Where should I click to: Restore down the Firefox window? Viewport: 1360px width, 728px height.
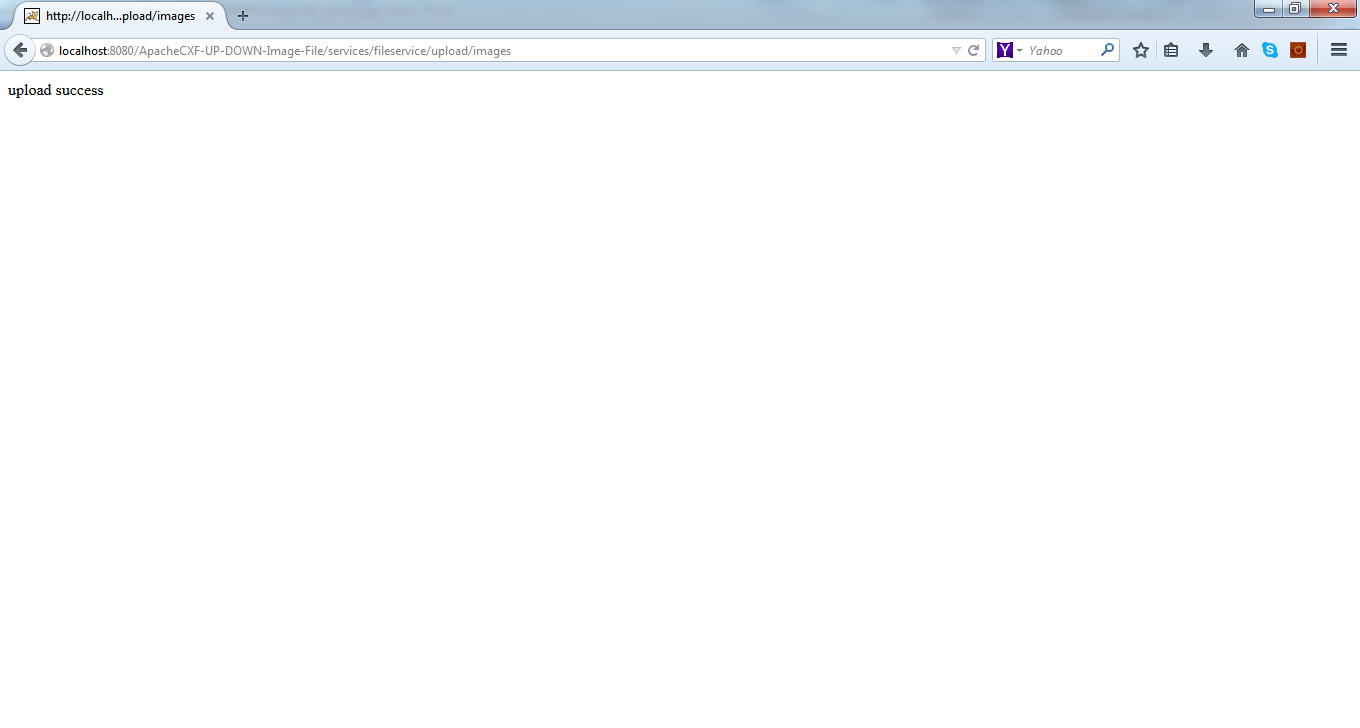[x=1295, y=8]
